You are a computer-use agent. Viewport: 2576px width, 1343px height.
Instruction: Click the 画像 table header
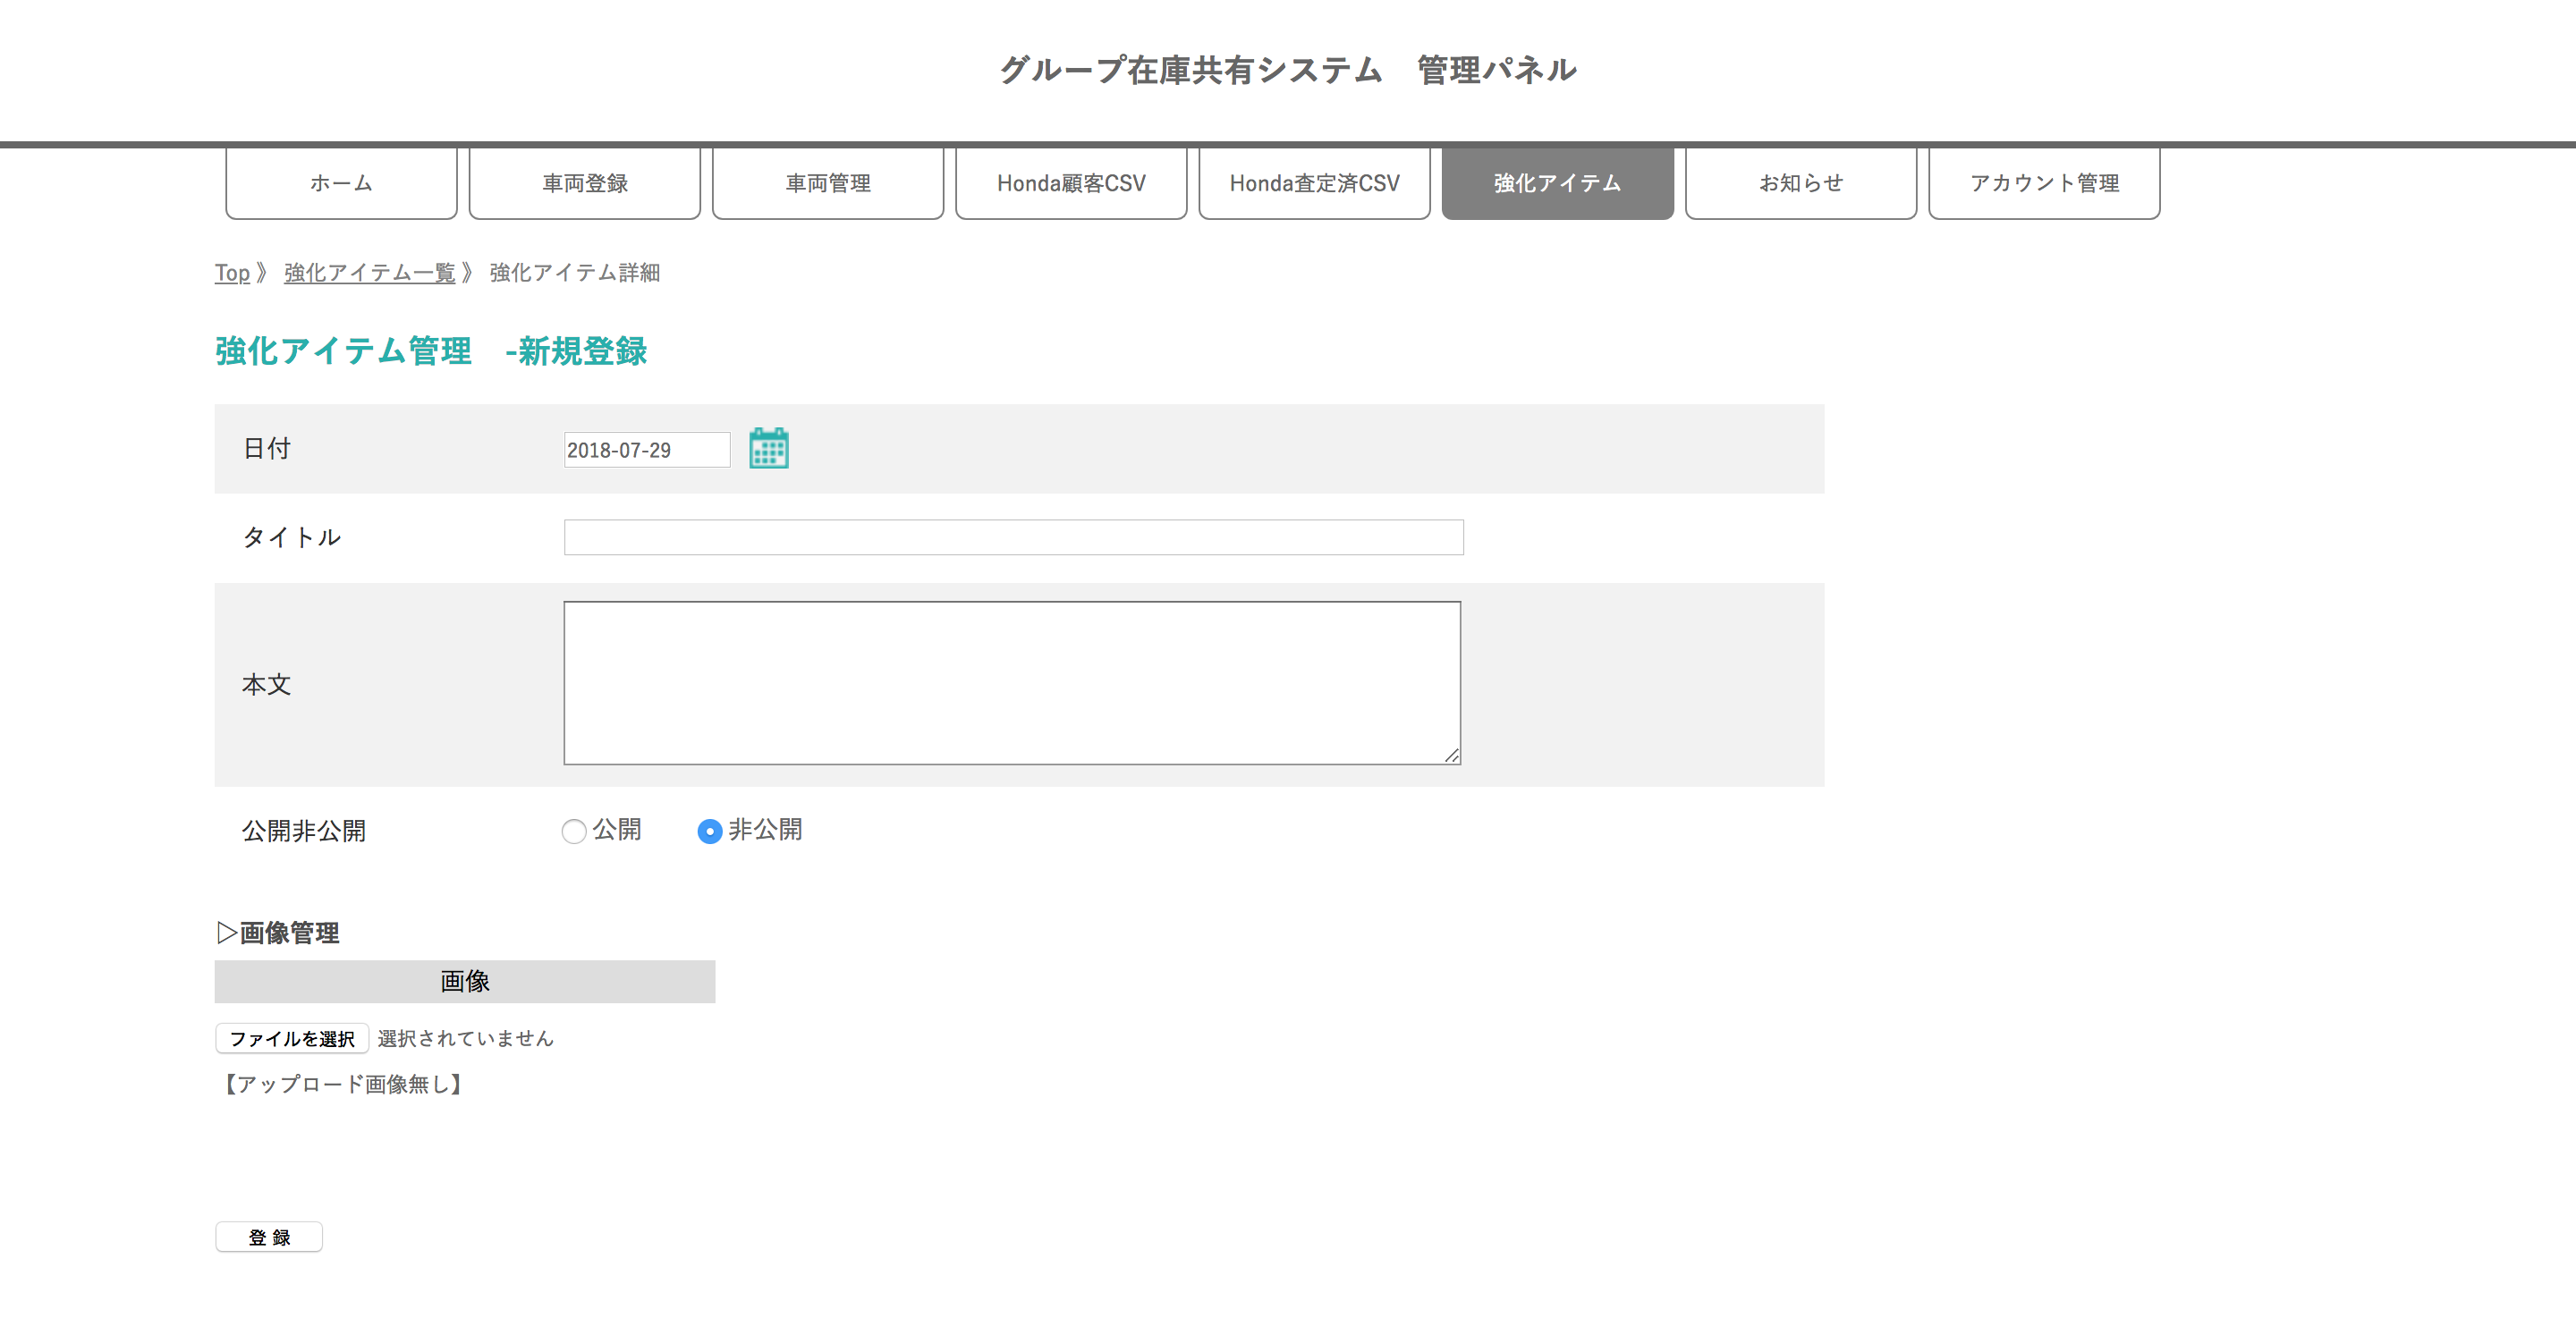coord(463,981)
